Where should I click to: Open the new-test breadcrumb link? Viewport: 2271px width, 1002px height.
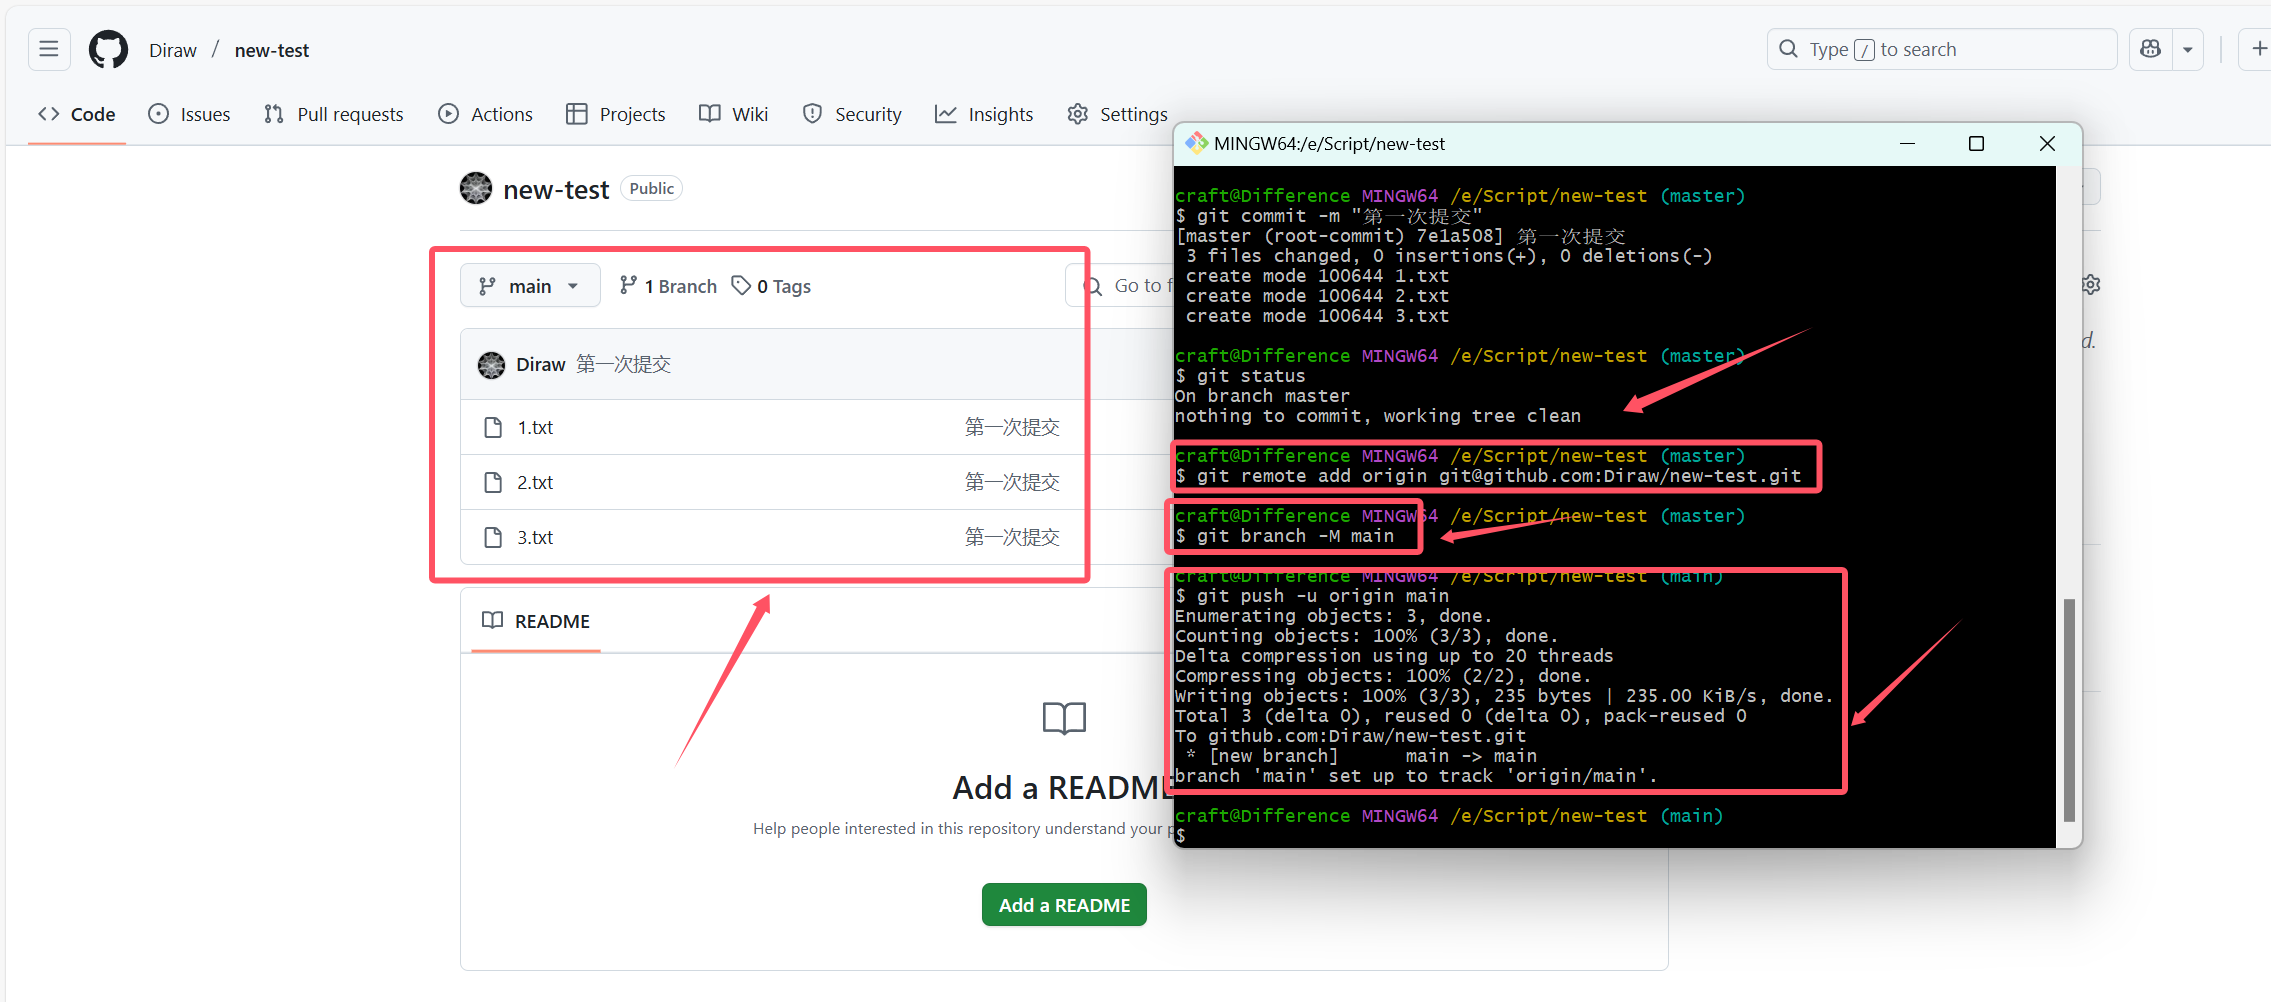272,50
